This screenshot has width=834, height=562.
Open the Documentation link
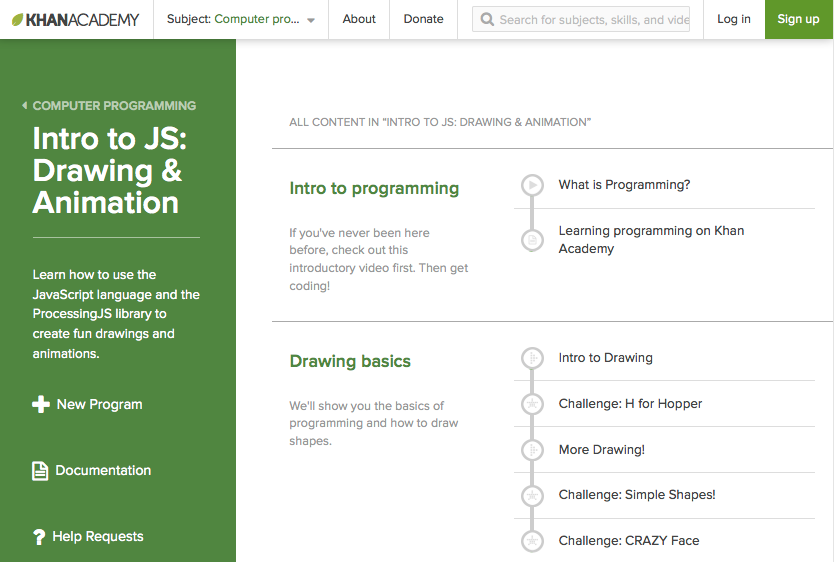pos(103,471)
